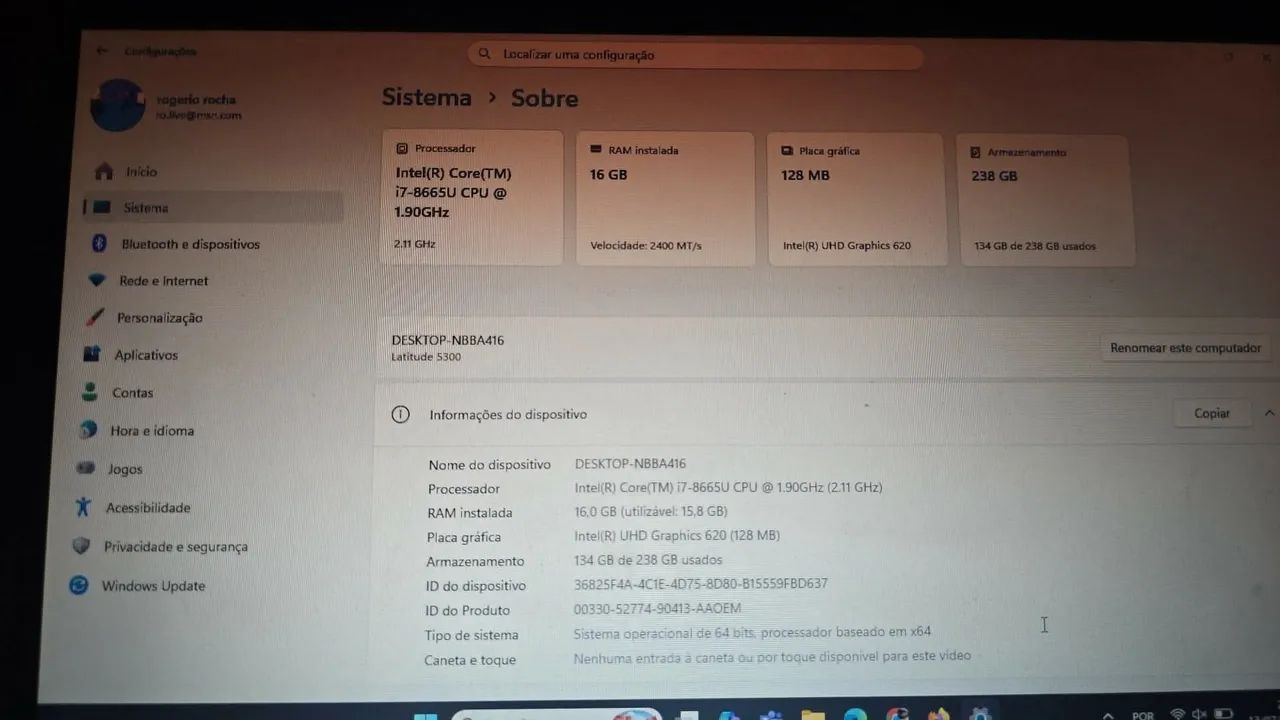Select Sistema in the settings sidebar

click(213, 208)
